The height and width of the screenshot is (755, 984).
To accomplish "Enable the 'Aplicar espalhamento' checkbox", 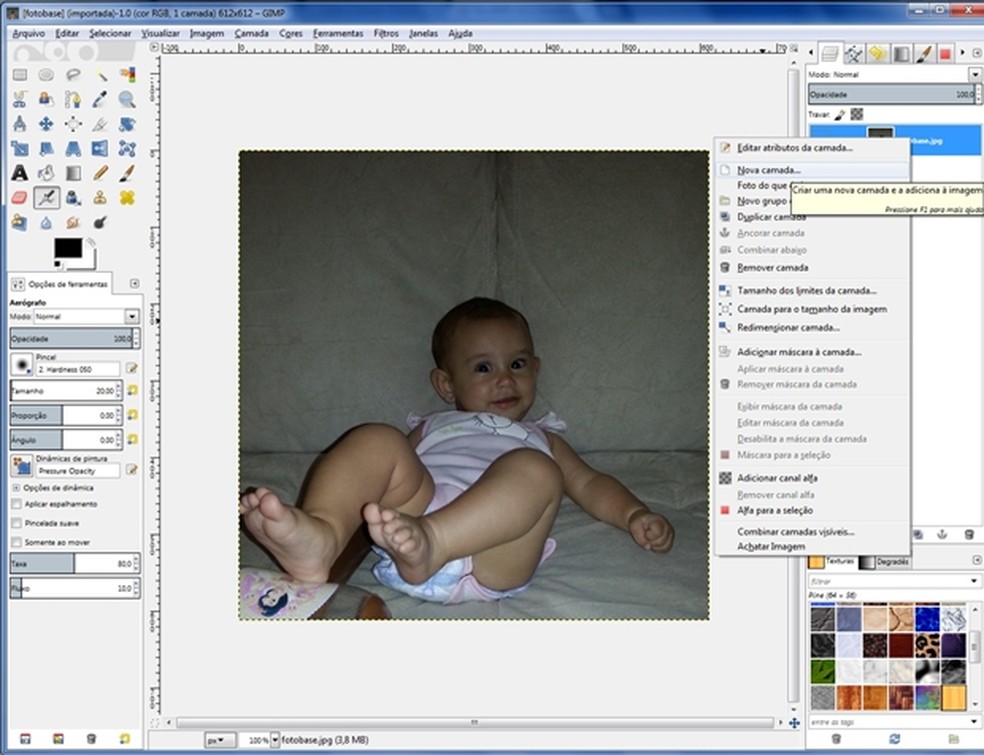I will pyautogui.click(x=16, y=505).
